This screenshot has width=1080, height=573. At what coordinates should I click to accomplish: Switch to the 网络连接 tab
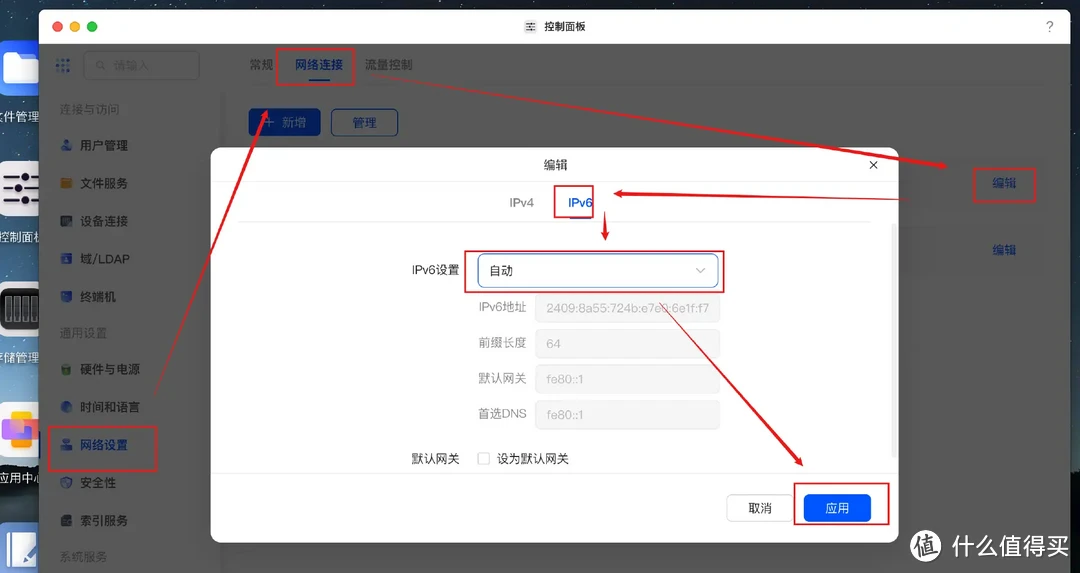tap(319, 65)
